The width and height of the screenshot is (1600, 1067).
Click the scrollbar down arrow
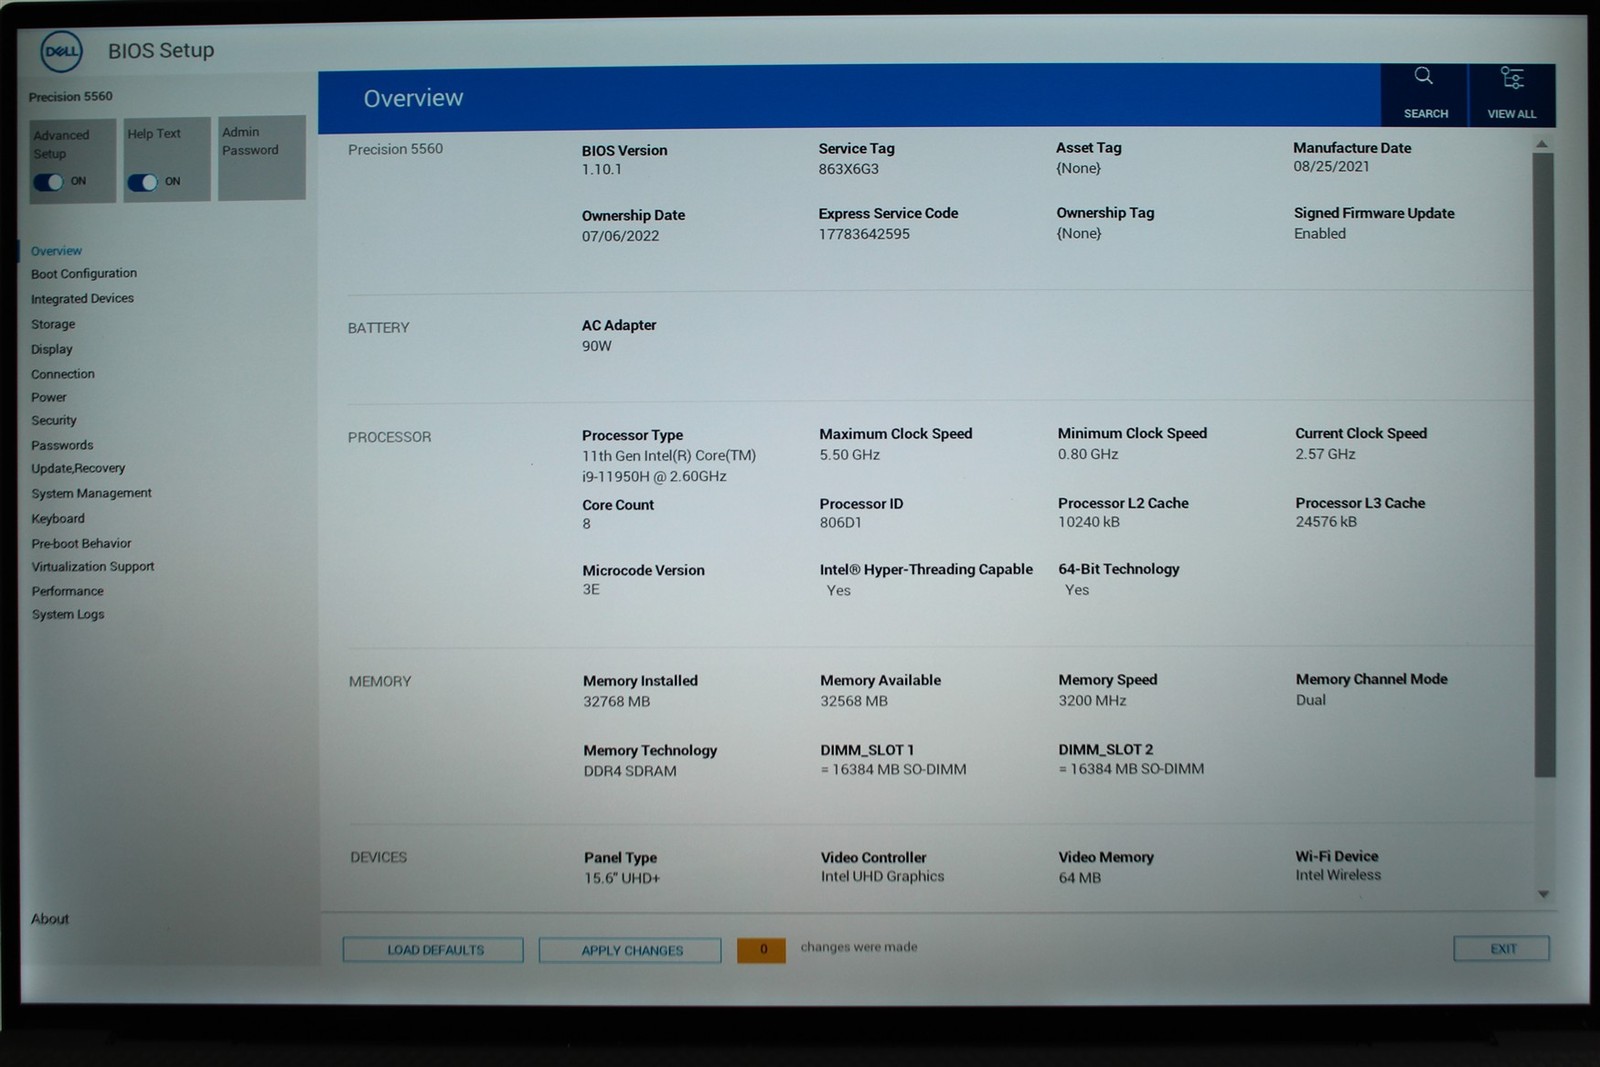coord(1543,894)
